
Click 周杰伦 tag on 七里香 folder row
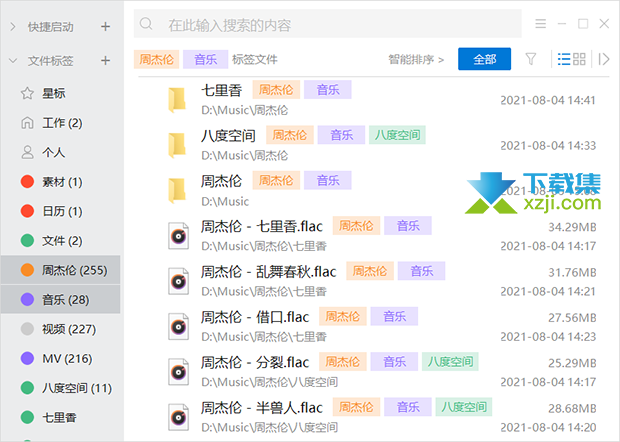click(x=276, y=90)
